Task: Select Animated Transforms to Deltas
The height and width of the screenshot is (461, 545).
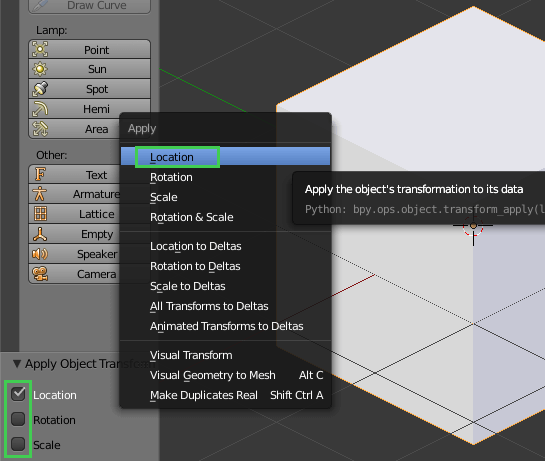Action: (x=225, y=326)
